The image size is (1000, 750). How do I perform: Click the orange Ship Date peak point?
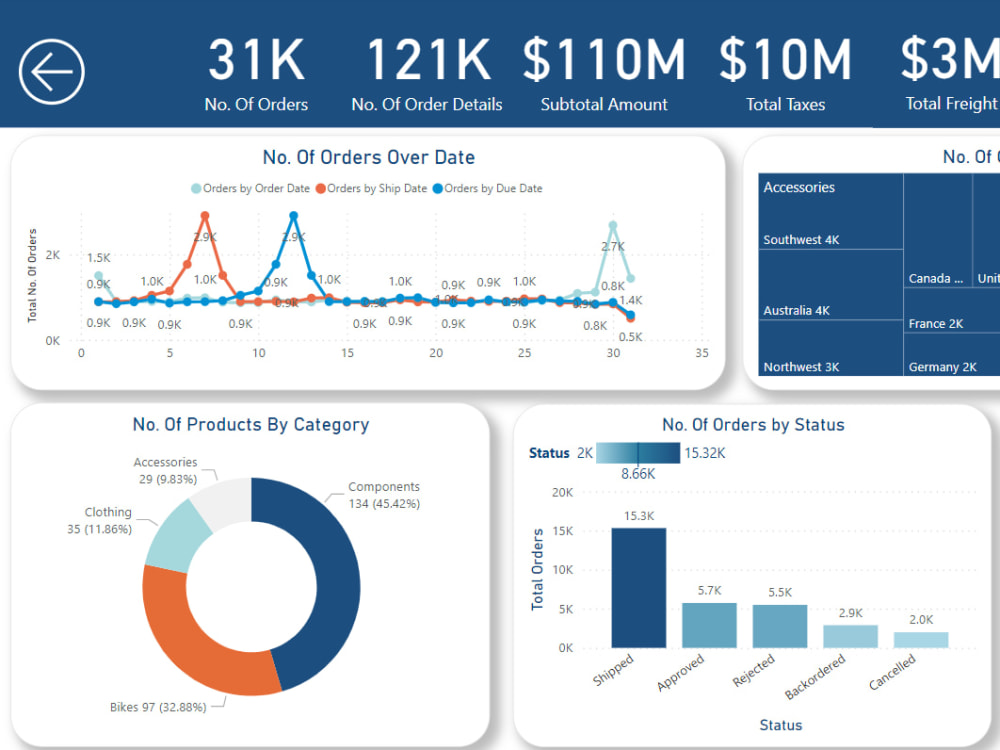tap(205, 215)
